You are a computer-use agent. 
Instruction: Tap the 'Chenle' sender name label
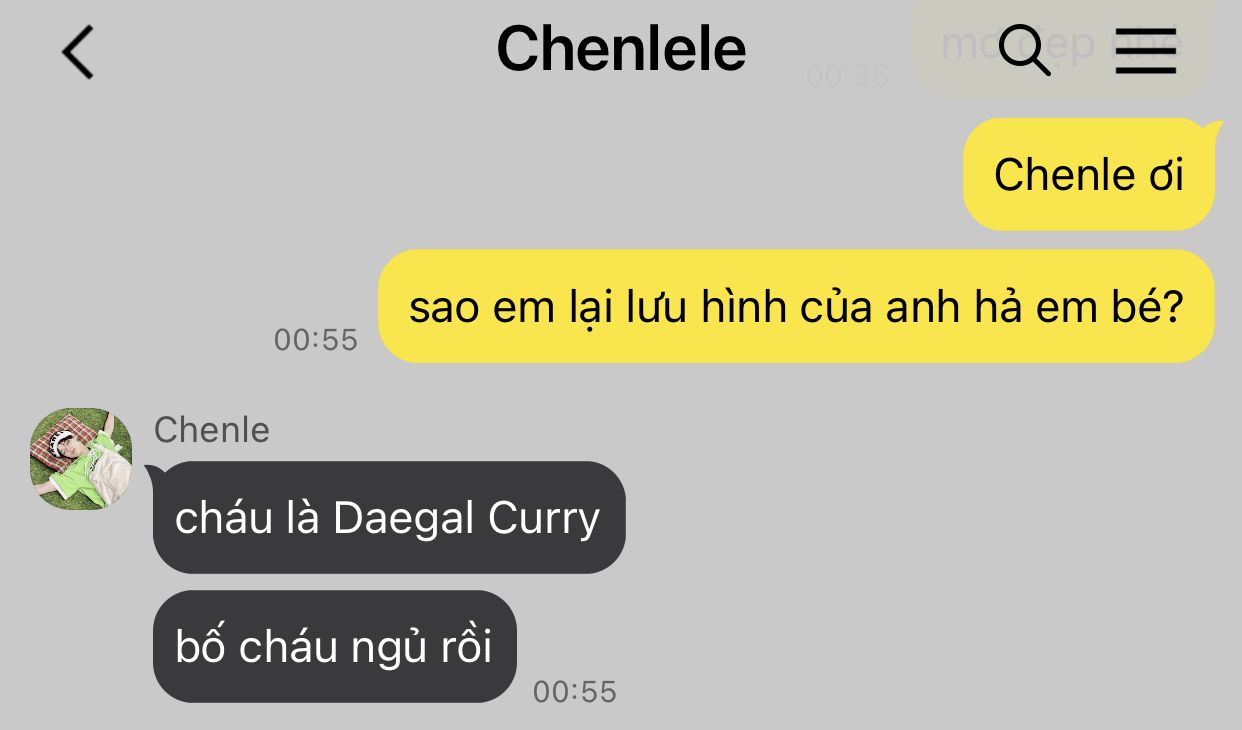tap(212, 430)
